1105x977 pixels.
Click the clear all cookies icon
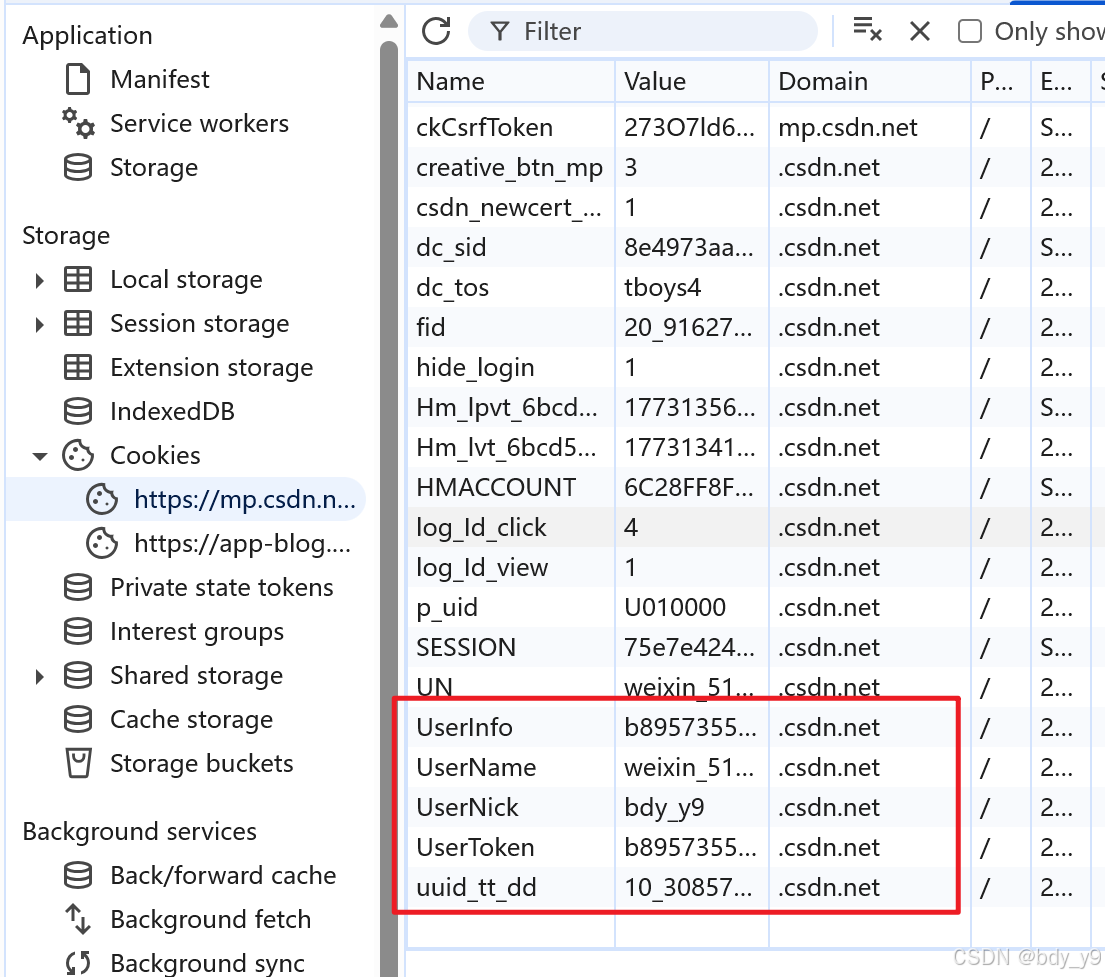coord(868,30)
